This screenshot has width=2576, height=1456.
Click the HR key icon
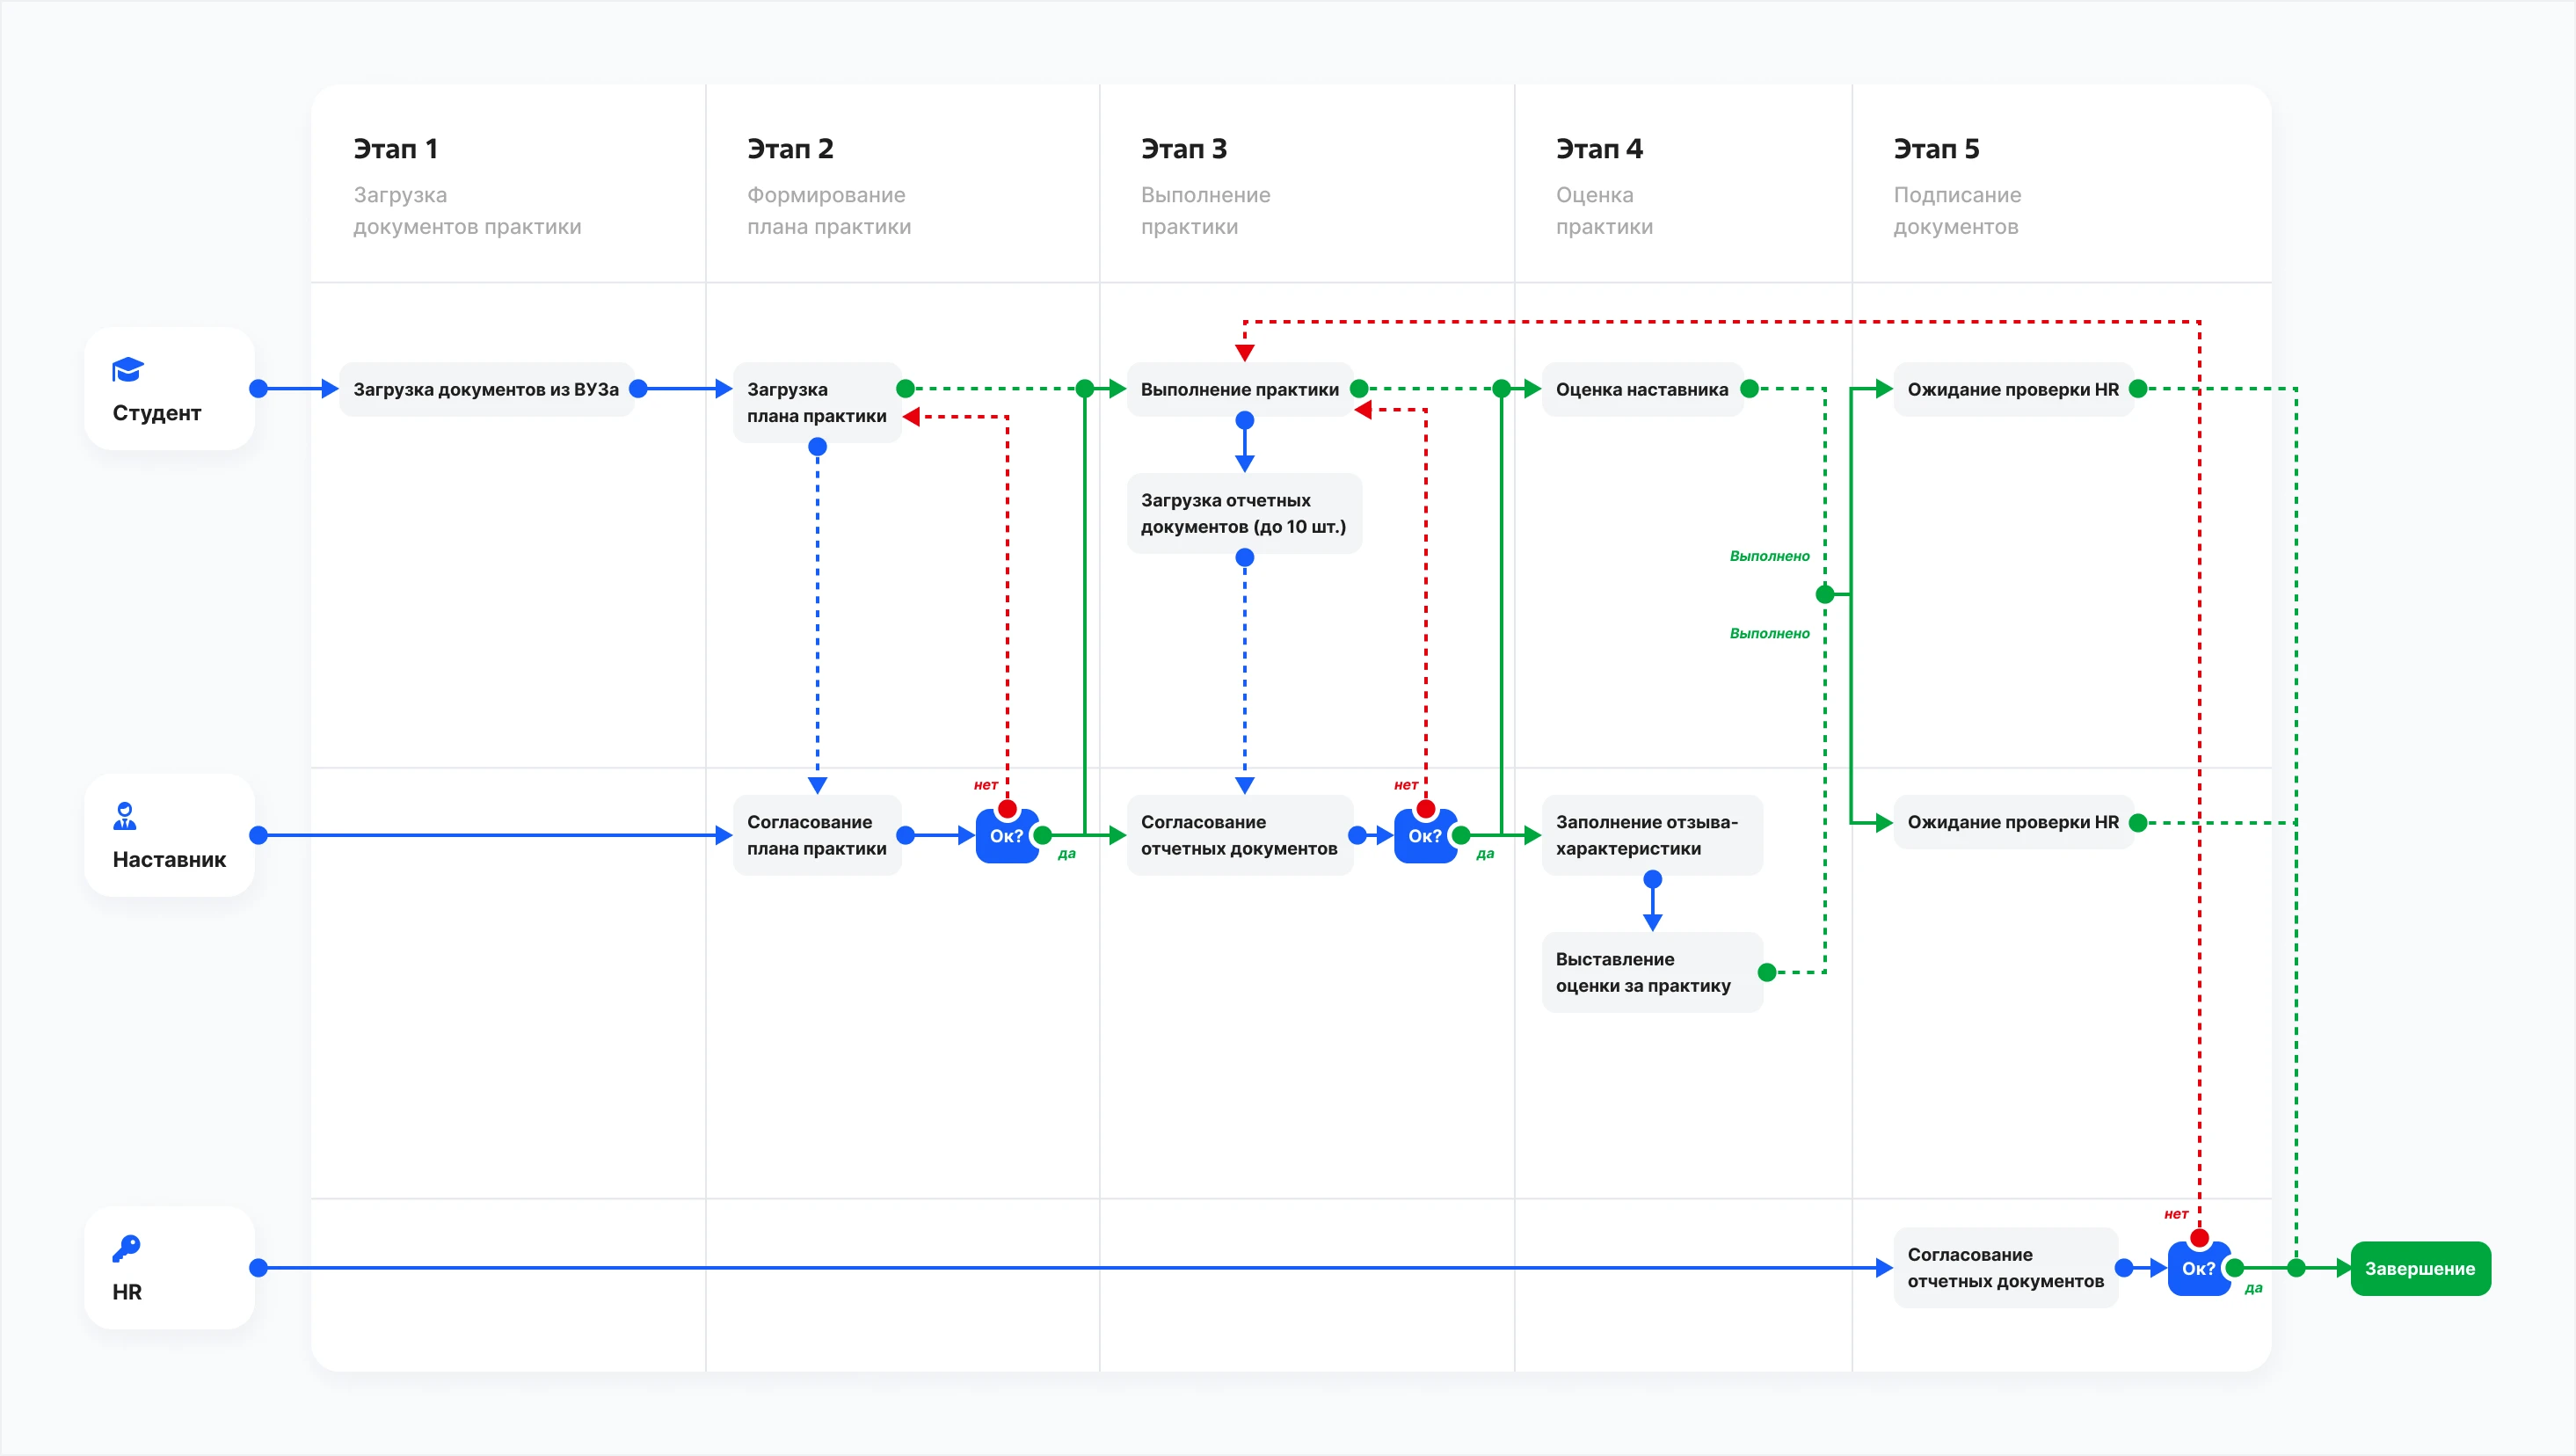[x=126, y=1248]
